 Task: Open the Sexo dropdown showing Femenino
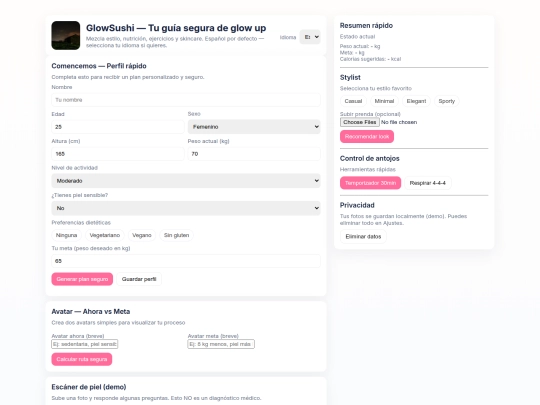pos(254,127)
